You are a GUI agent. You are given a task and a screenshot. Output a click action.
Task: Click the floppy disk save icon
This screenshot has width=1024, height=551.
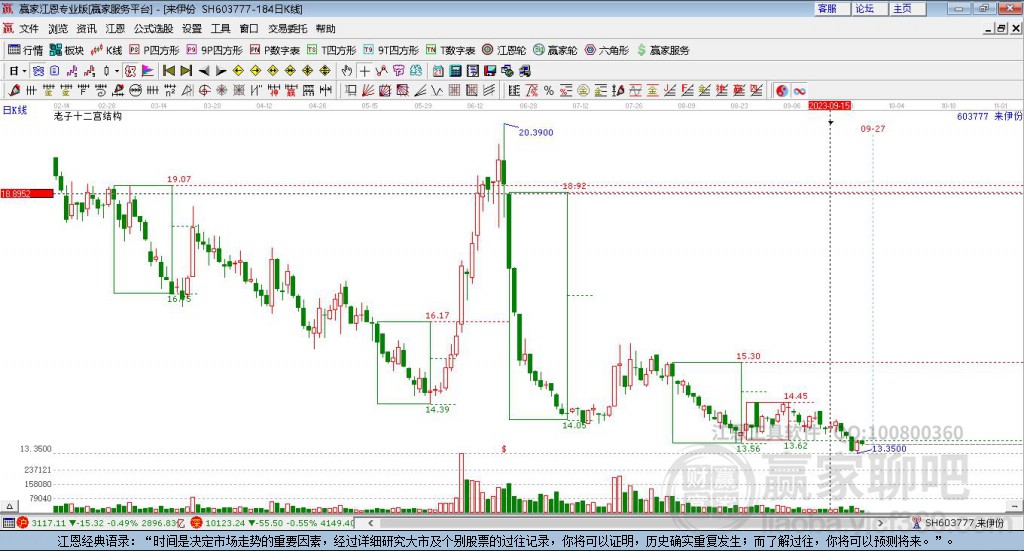pos(490,71)
